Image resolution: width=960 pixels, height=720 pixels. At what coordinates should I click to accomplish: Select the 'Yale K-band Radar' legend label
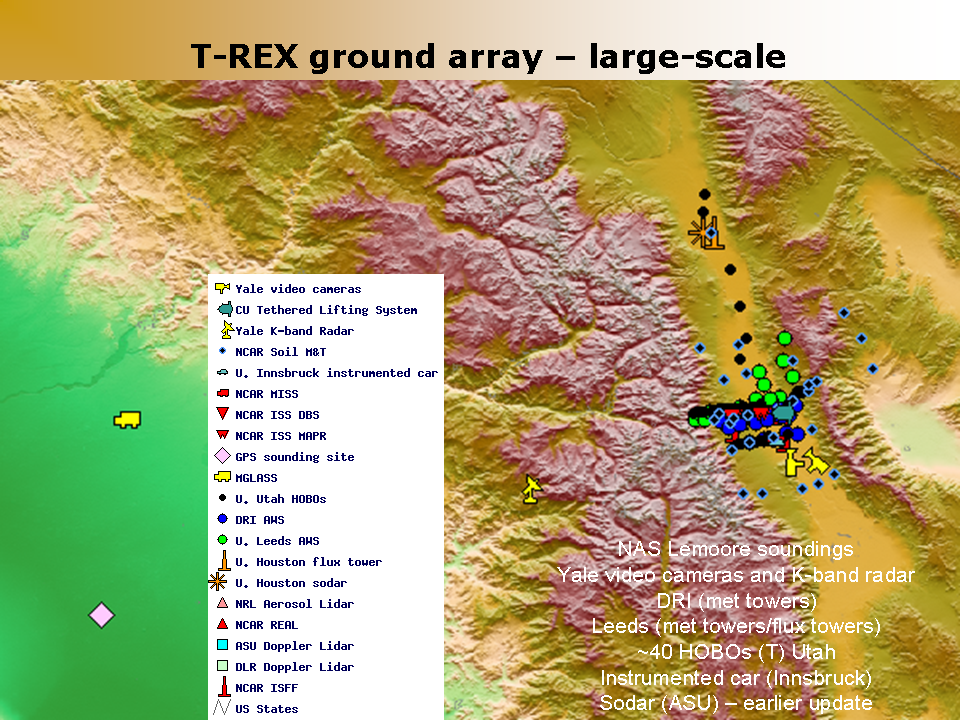(294, 331)
